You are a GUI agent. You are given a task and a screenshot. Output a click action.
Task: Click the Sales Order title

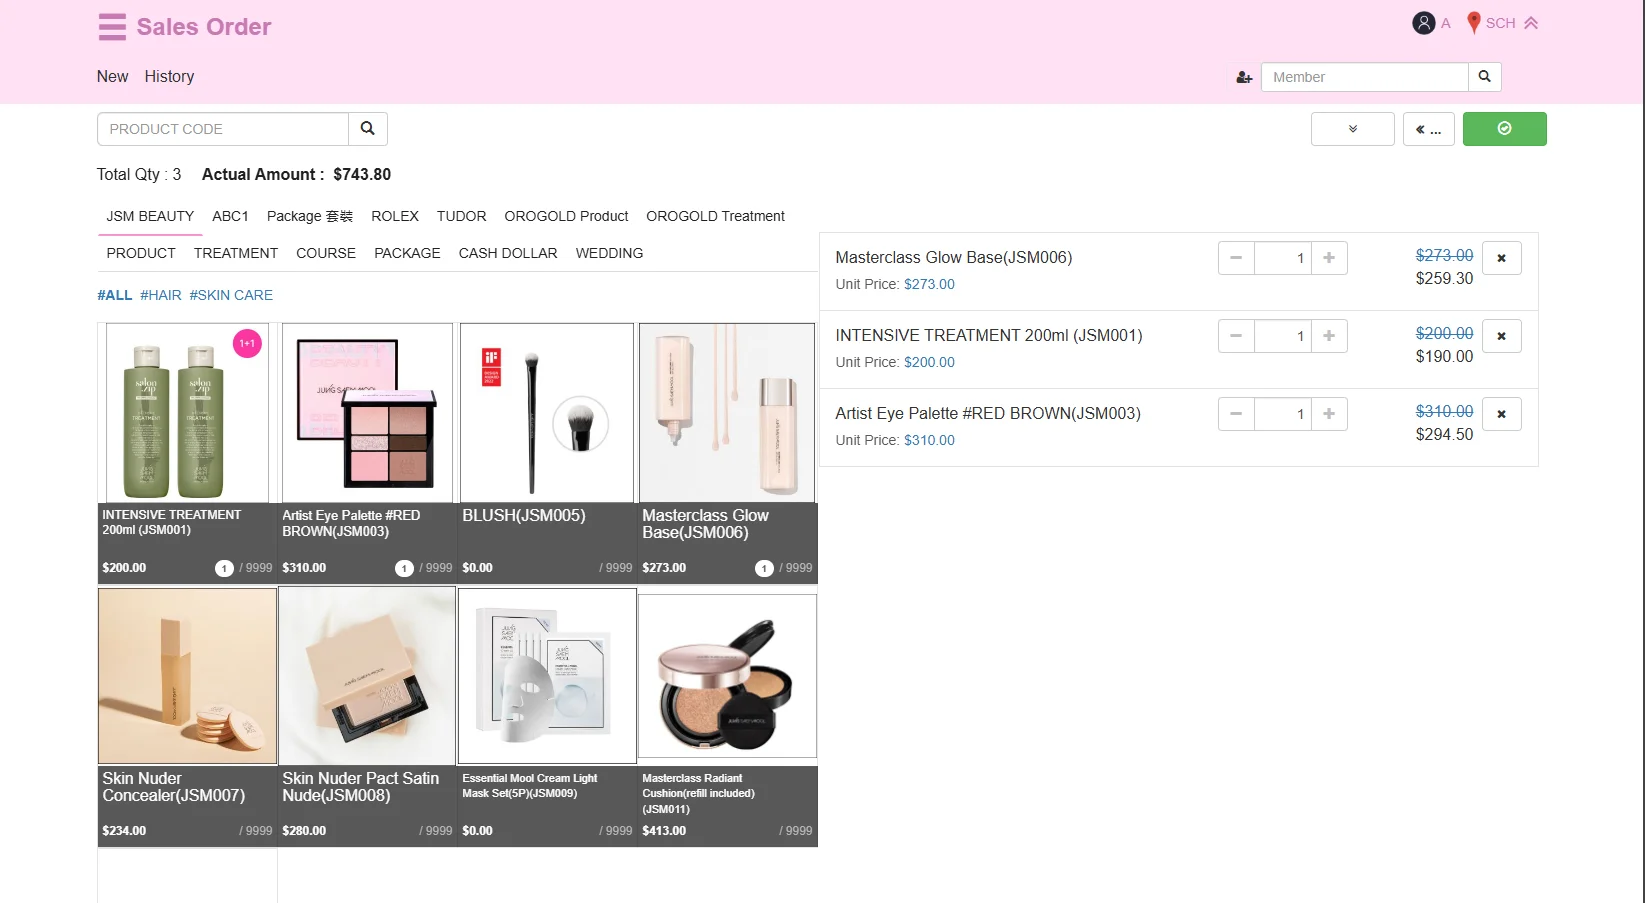(204, 27)
